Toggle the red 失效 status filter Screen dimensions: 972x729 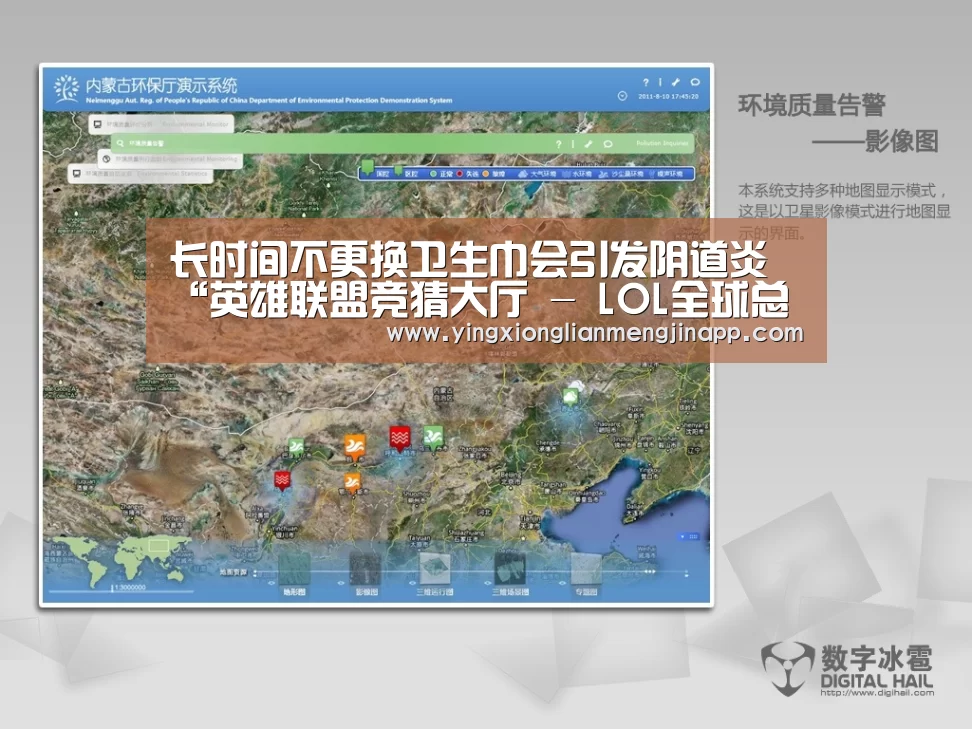click(x=468, y=174)
